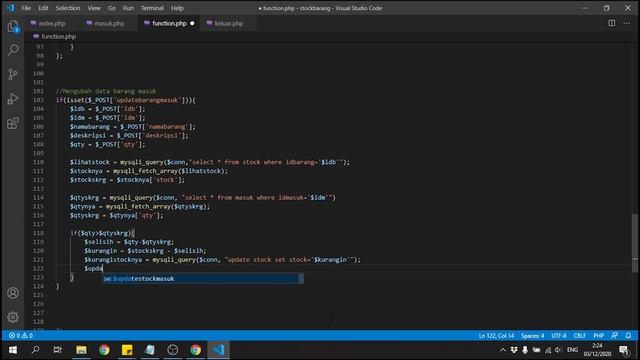Open the Windows Action Center
The image size is (640, 360).
pyautogui.click(x=624, y=350)
